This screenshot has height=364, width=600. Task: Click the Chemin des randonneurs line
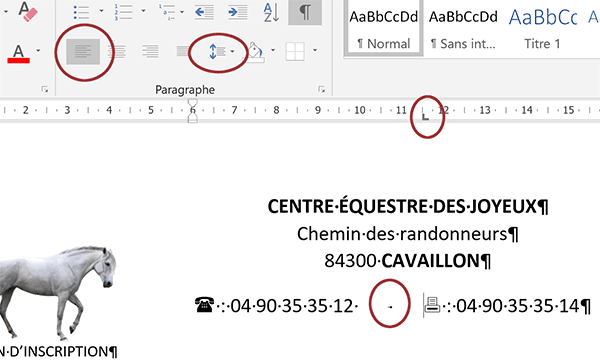(x=402, y=234)
